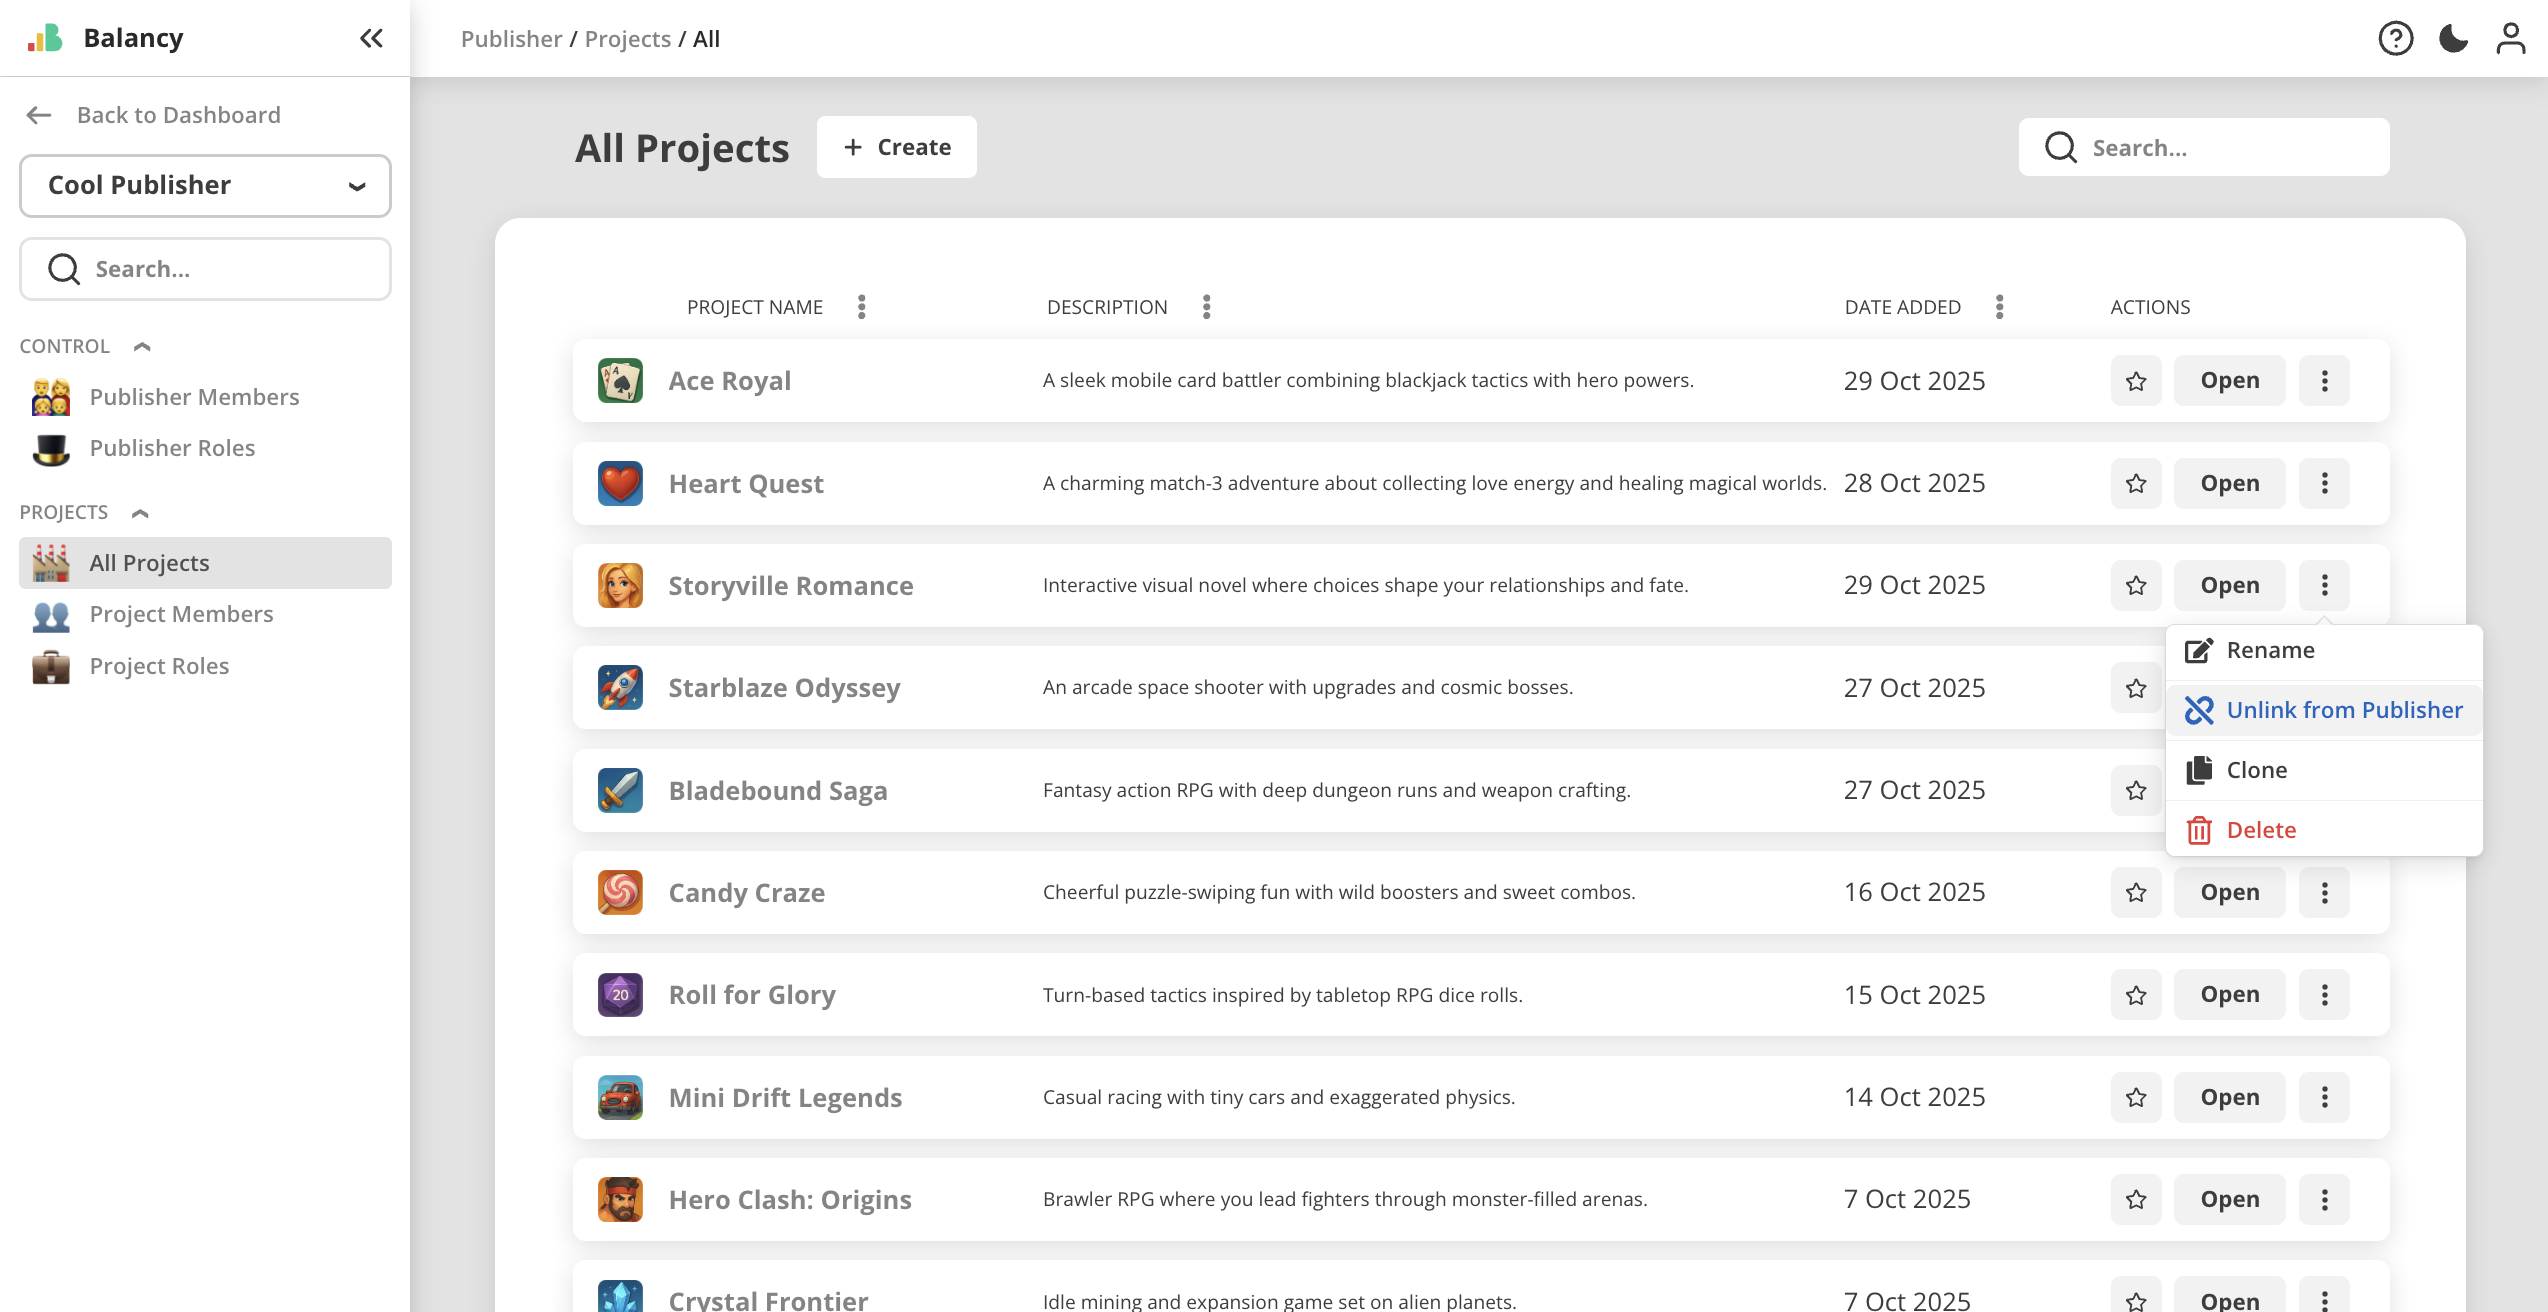2548x1312 pixels.
Task: Open Date Added column options menu
Action: (x=1999, y=307)
